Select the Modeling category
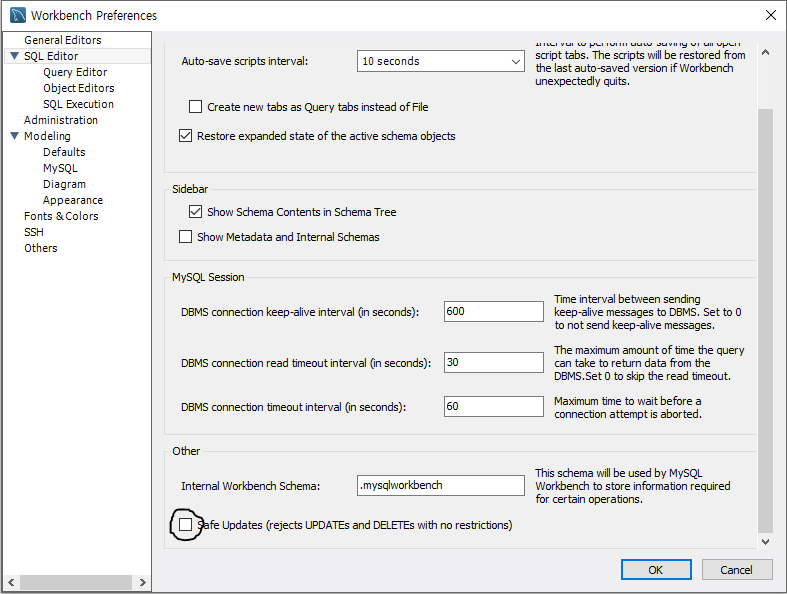The width and height of the screenshot is (787, 594). (47, 136)
